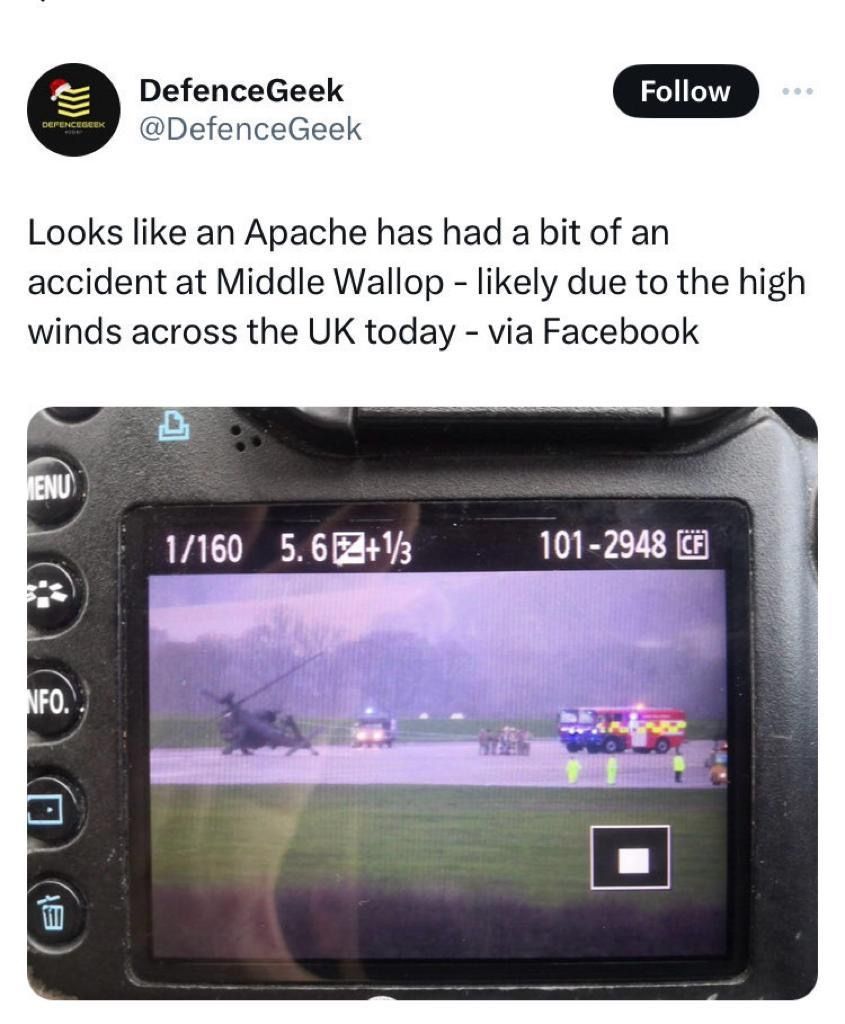Screen dimensions: 845x1024
Task: Click the exposure compensation +1/3 icon
Action: click(x=372, y=548)
